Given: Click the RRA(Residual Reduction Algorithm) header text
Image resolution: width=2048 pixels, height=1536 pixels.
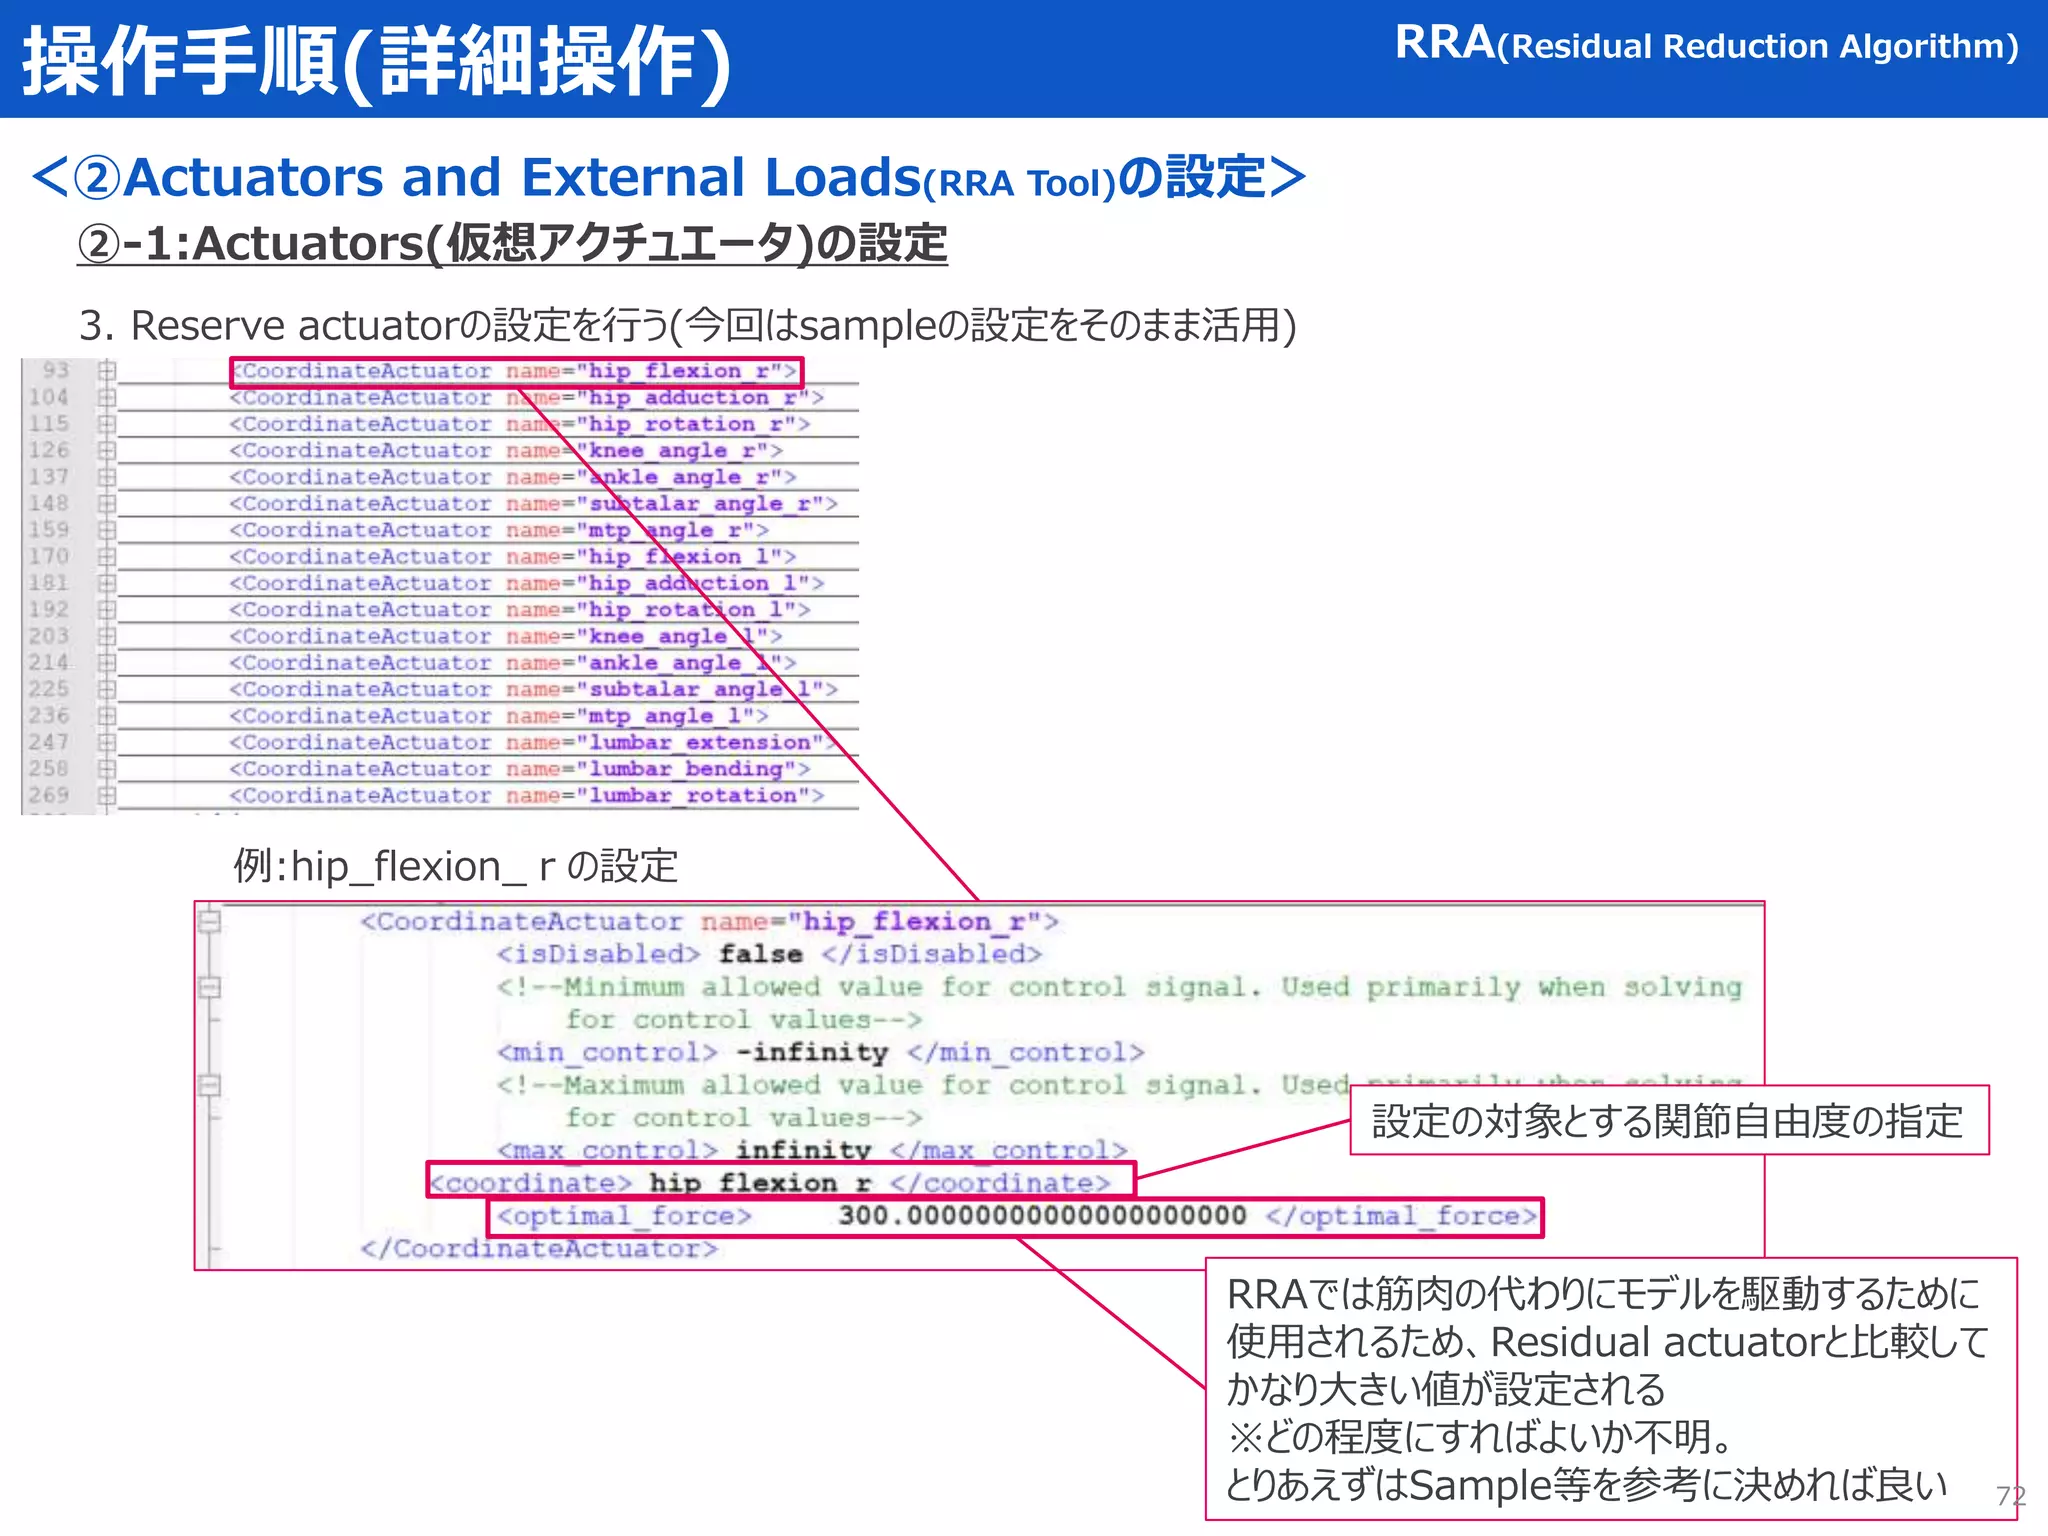Looking at the screenshot, I should pos(1706,44).
